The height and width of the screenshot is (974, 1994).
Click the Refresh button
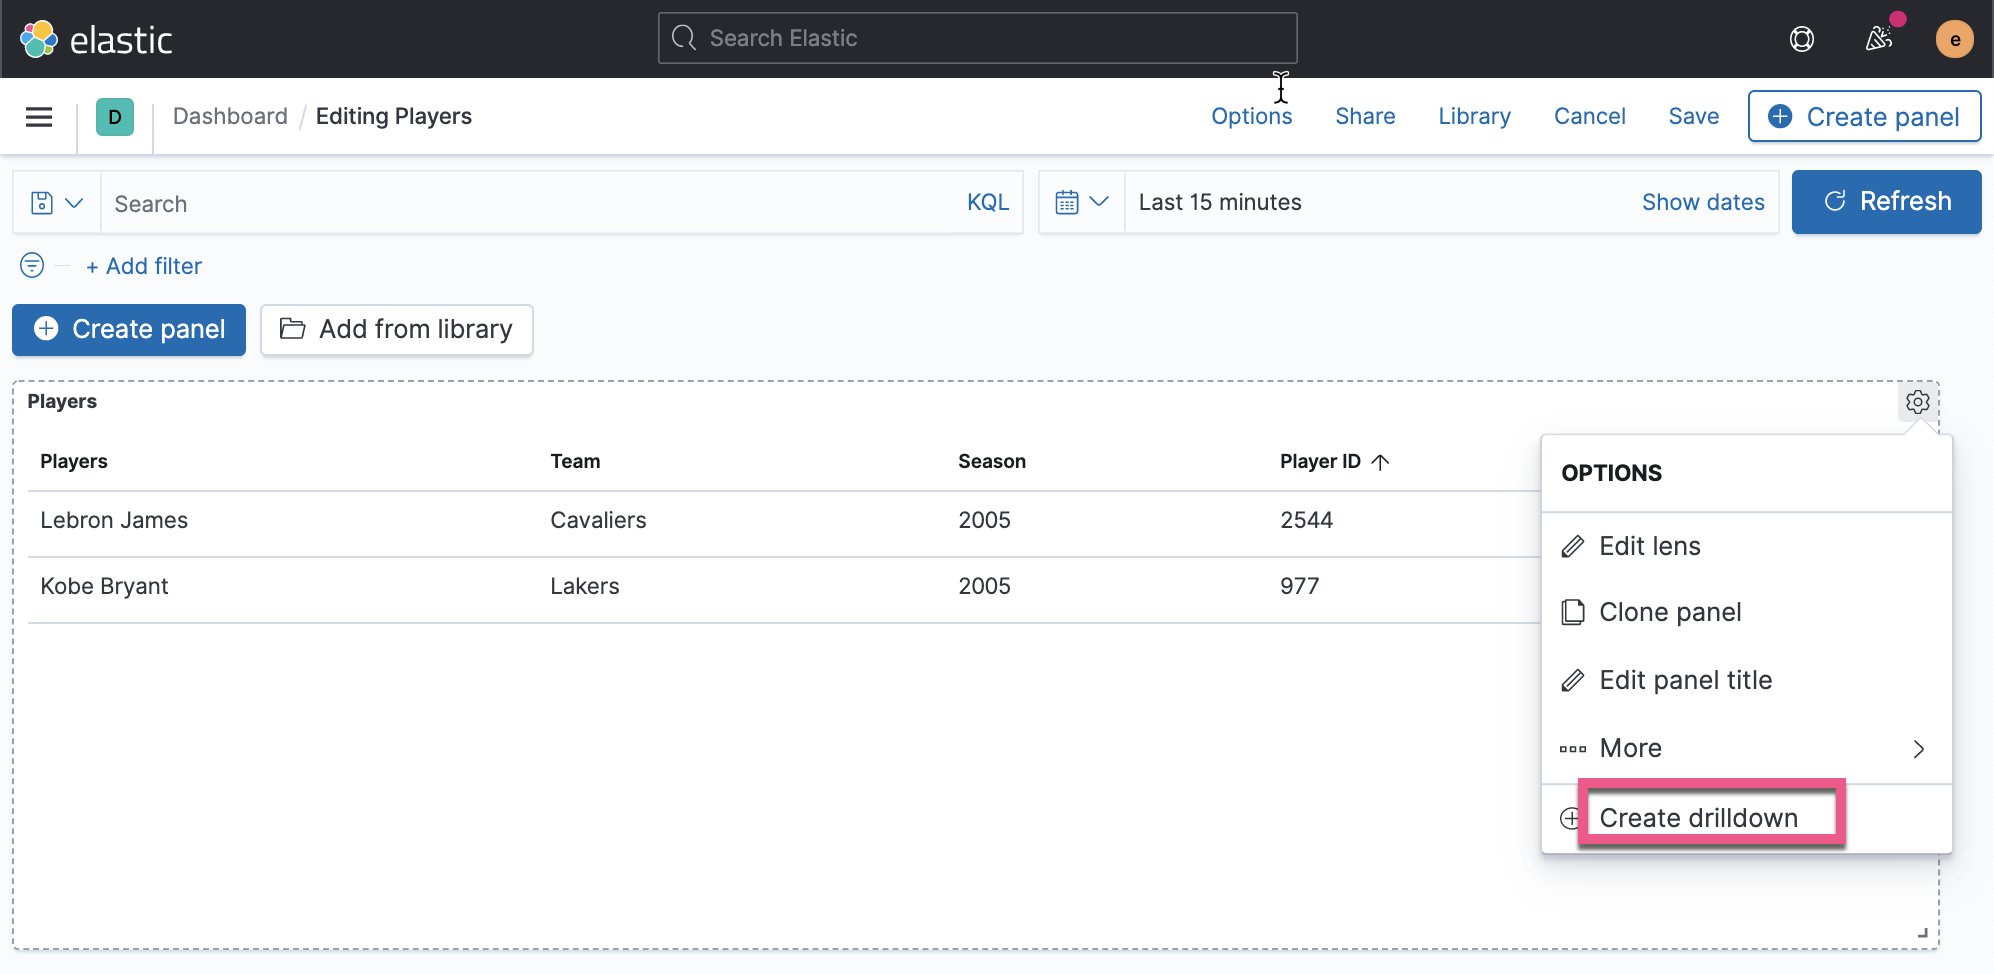[1886, 202]
